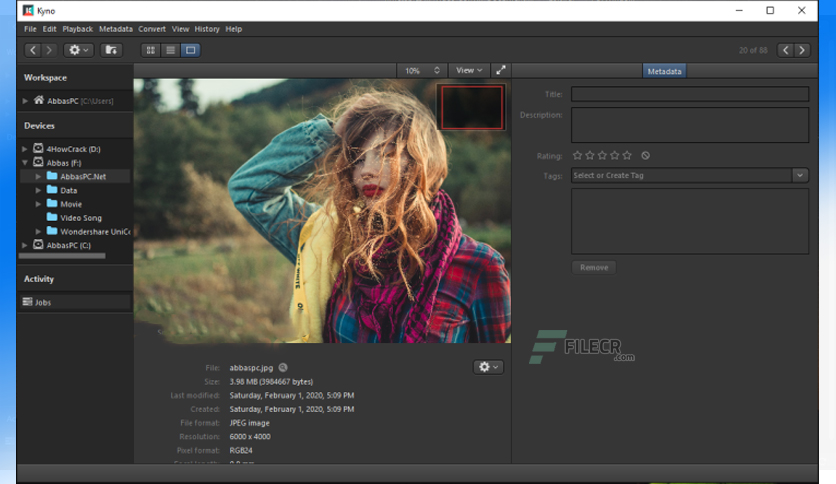This screenshot has width=836, height=484.
Task: Click the Title input field
Action: coord(690,94)
